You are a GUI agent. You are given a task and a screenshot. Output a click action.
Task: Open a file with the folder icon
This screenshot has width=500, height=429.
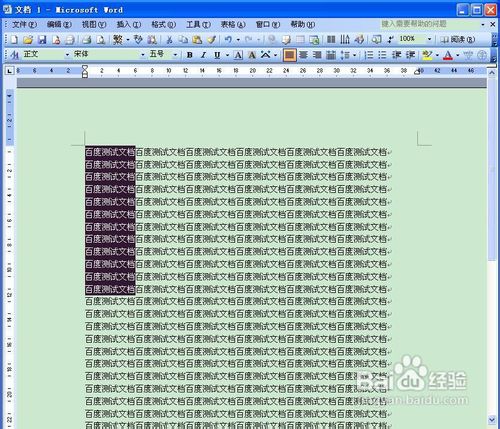[x=28, y=40]
